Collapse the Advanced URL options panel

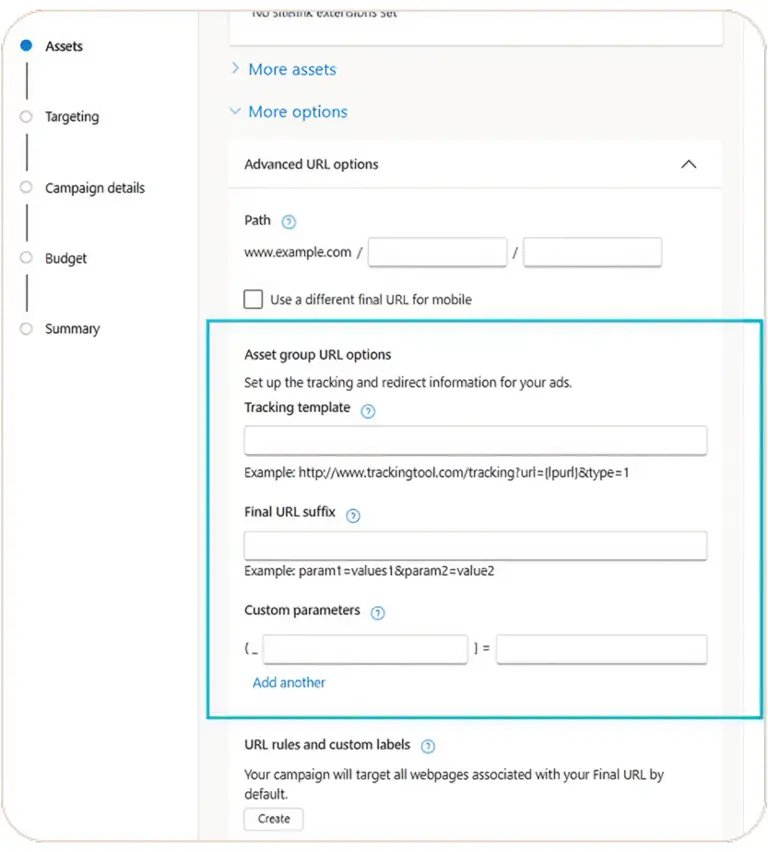pyautogui.click(x=689, y=164)
